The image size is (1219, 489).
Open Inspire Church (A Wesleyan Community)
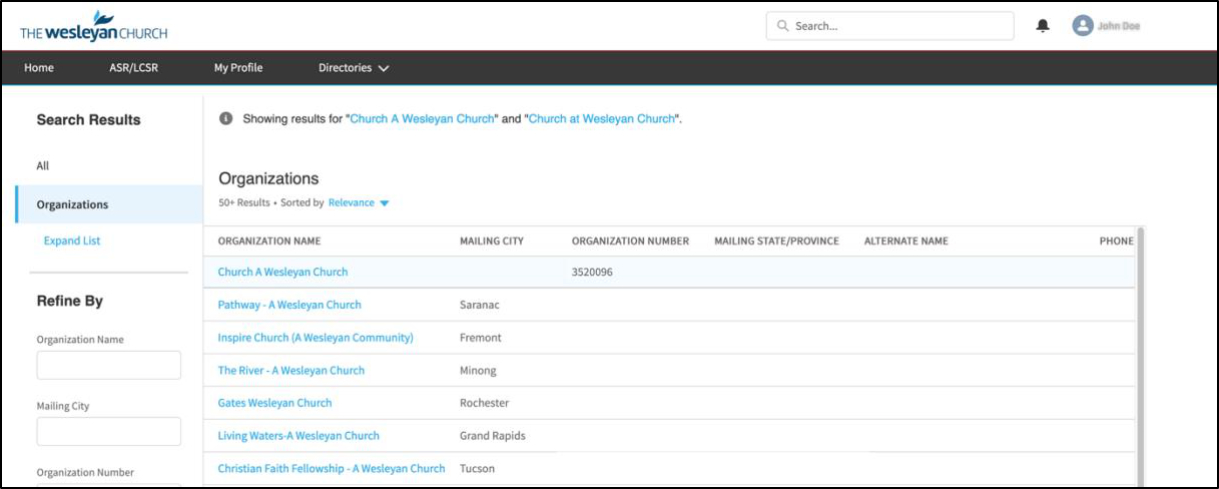click(x=315, y=338)
